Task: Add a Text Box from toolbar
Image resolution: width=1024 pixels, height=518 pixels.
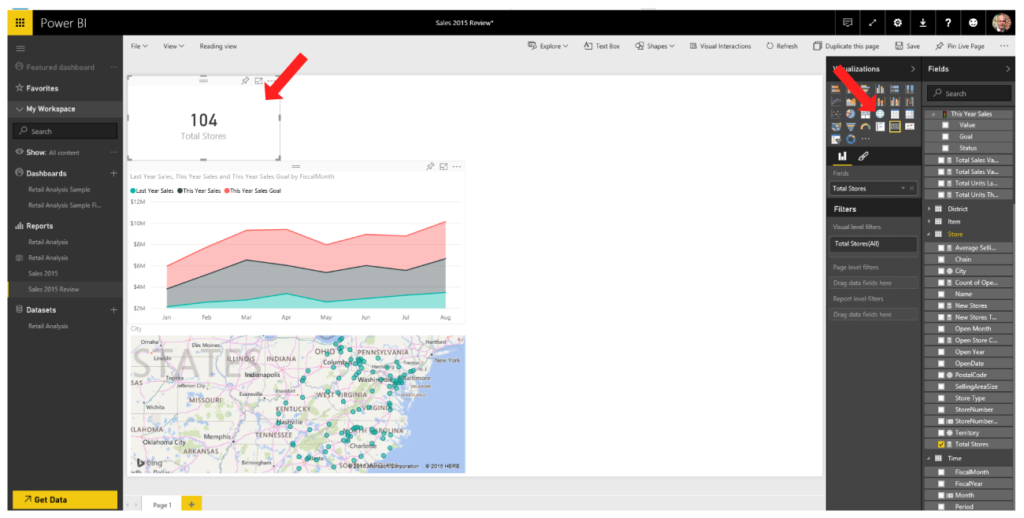Action: (x=601, y=46)
